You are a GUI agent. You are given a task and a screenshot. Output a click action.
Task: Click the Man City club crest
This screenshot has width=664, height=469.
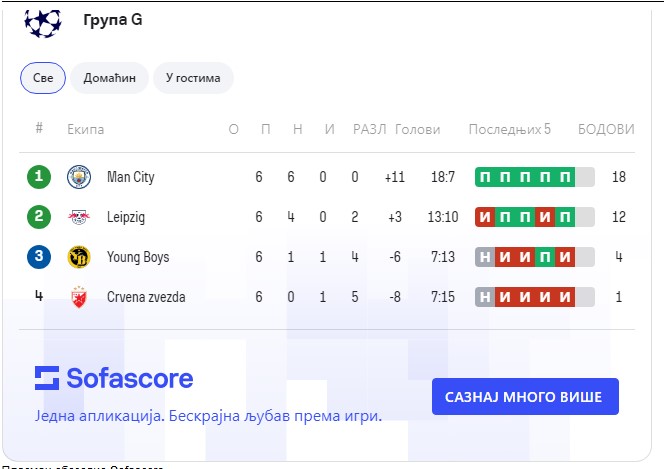coord(78,177)
